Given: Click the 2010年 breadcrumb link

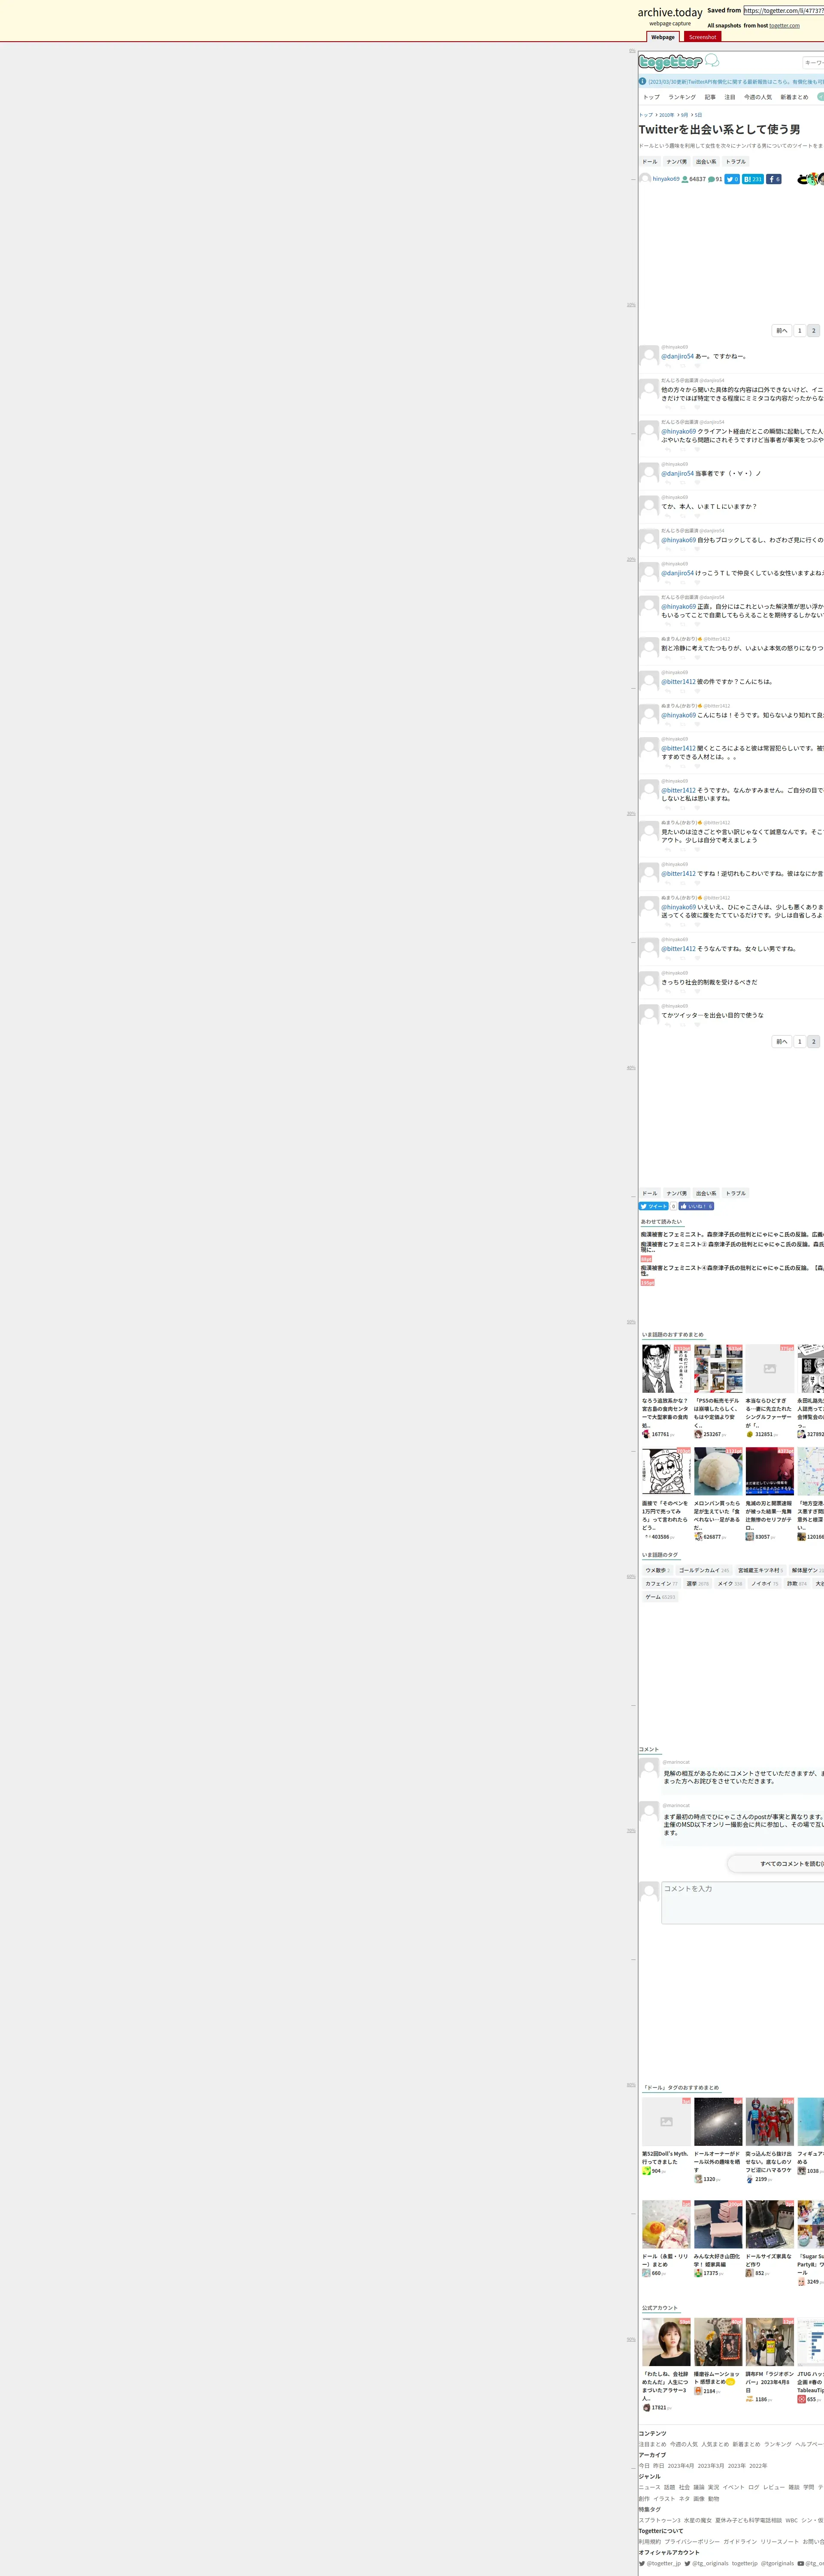Looking at the screenshot, I should (x=666, y=115).
